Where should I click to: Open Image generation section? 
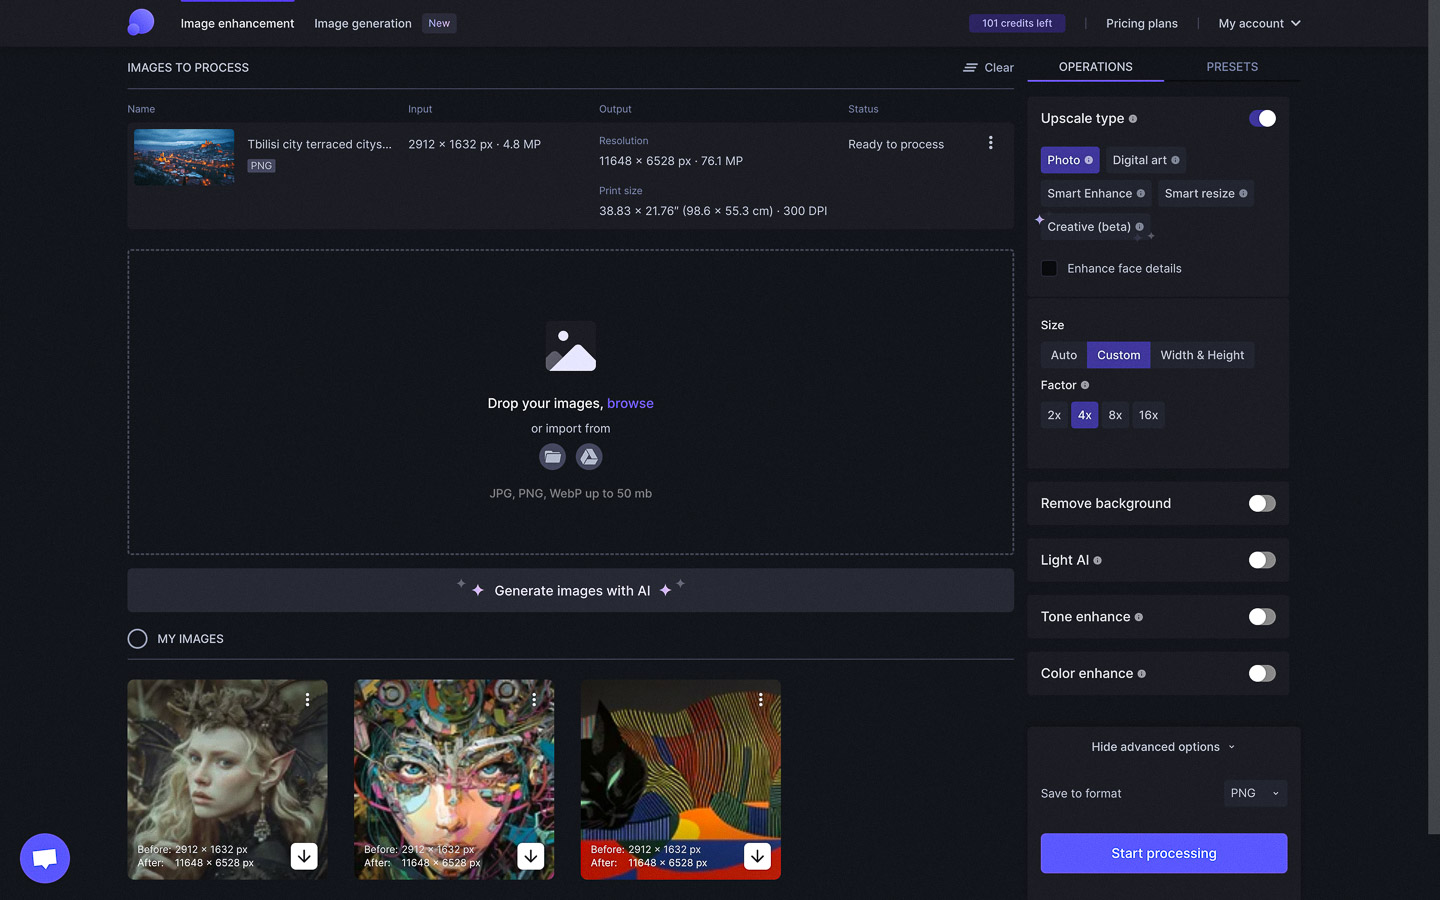(363, 23)
